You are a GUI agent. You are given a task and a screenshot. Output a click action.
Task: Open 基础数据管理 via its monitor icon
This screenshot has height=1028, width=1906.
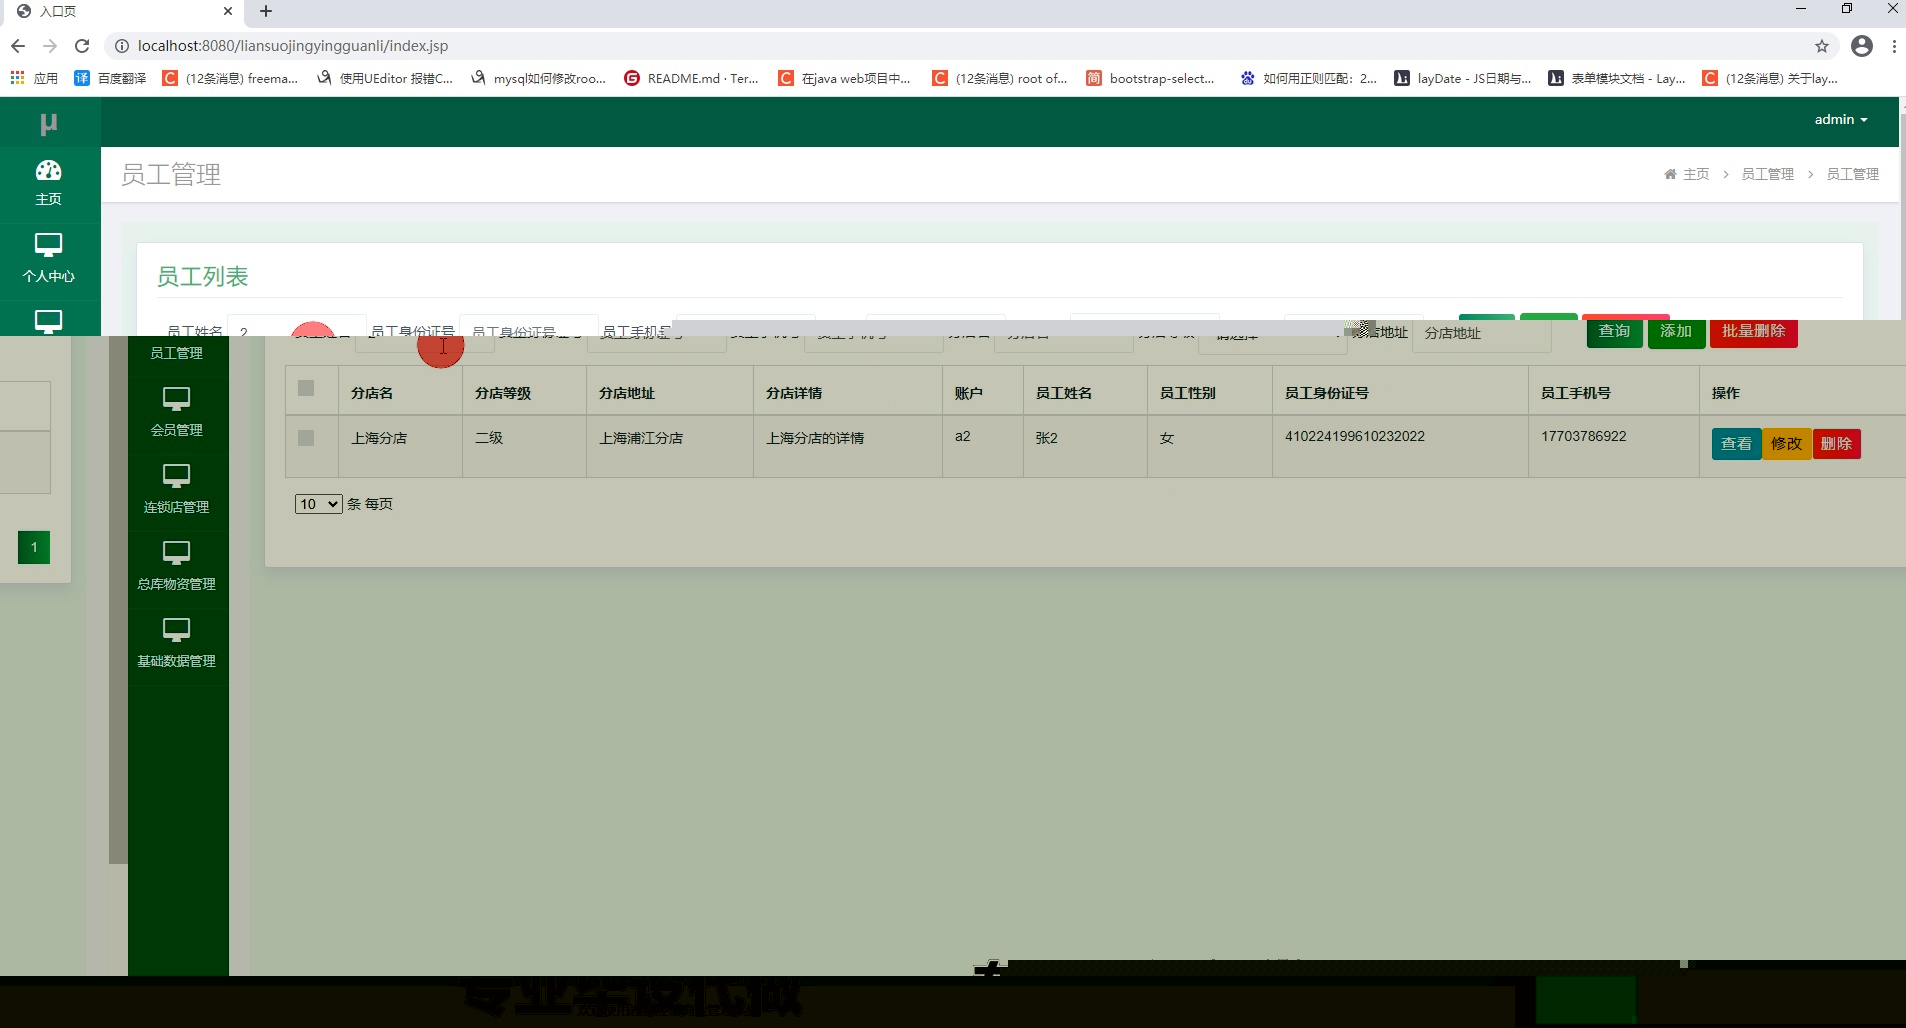(176, 640)
